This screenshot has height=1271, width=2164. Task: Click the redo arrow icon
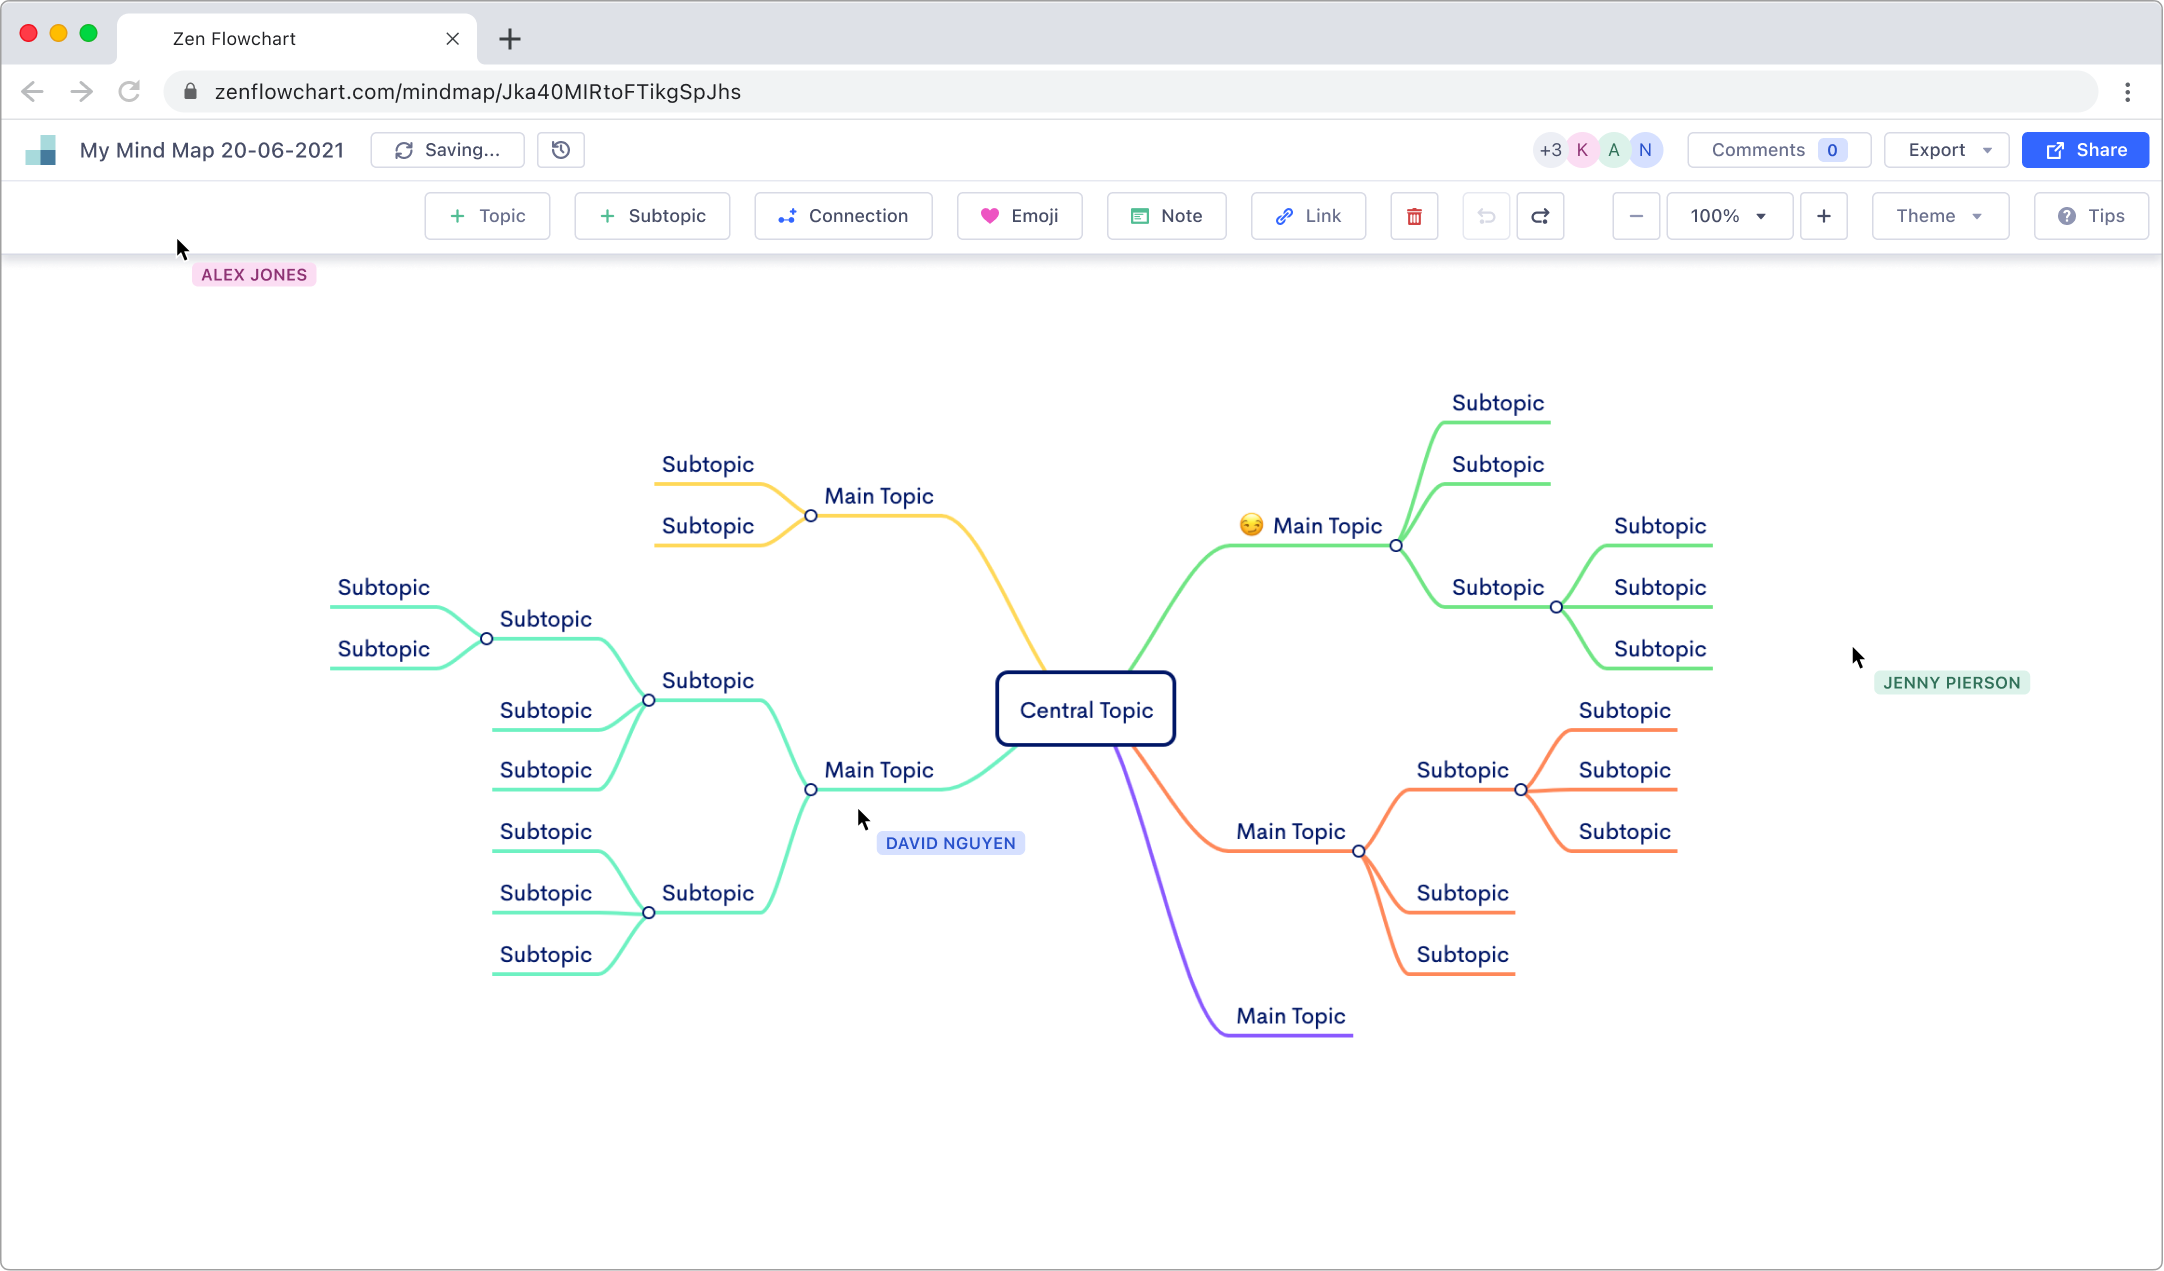[x=1540, y=216]
